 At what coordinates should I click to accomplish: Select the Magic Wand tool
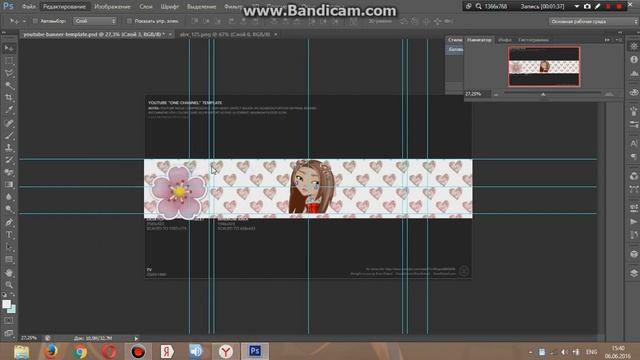(x=9, y=86)
